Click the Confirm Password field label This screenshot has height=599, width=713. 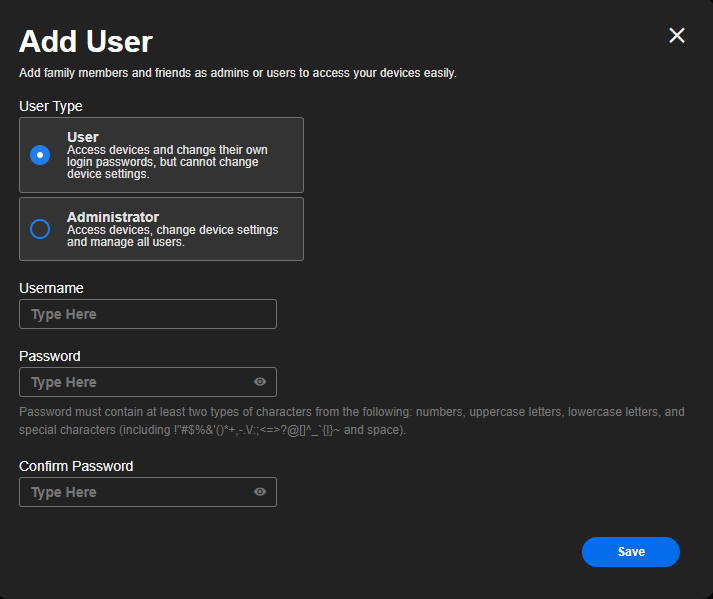click(x=76, y=466)
